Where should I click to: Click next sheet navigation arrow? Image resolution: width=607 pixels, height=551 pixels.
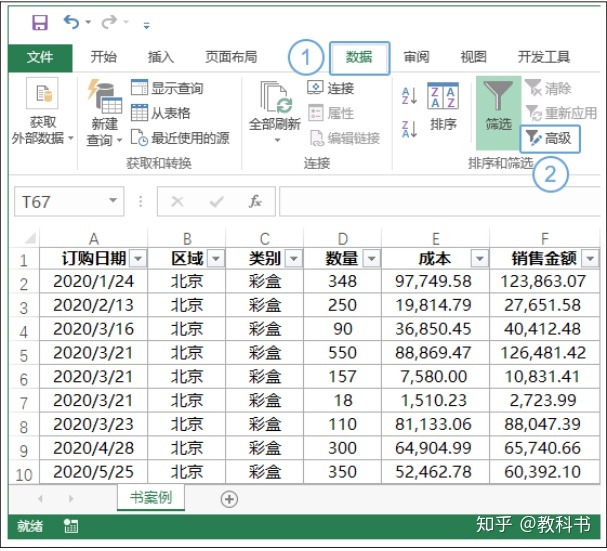coord(71,498)
